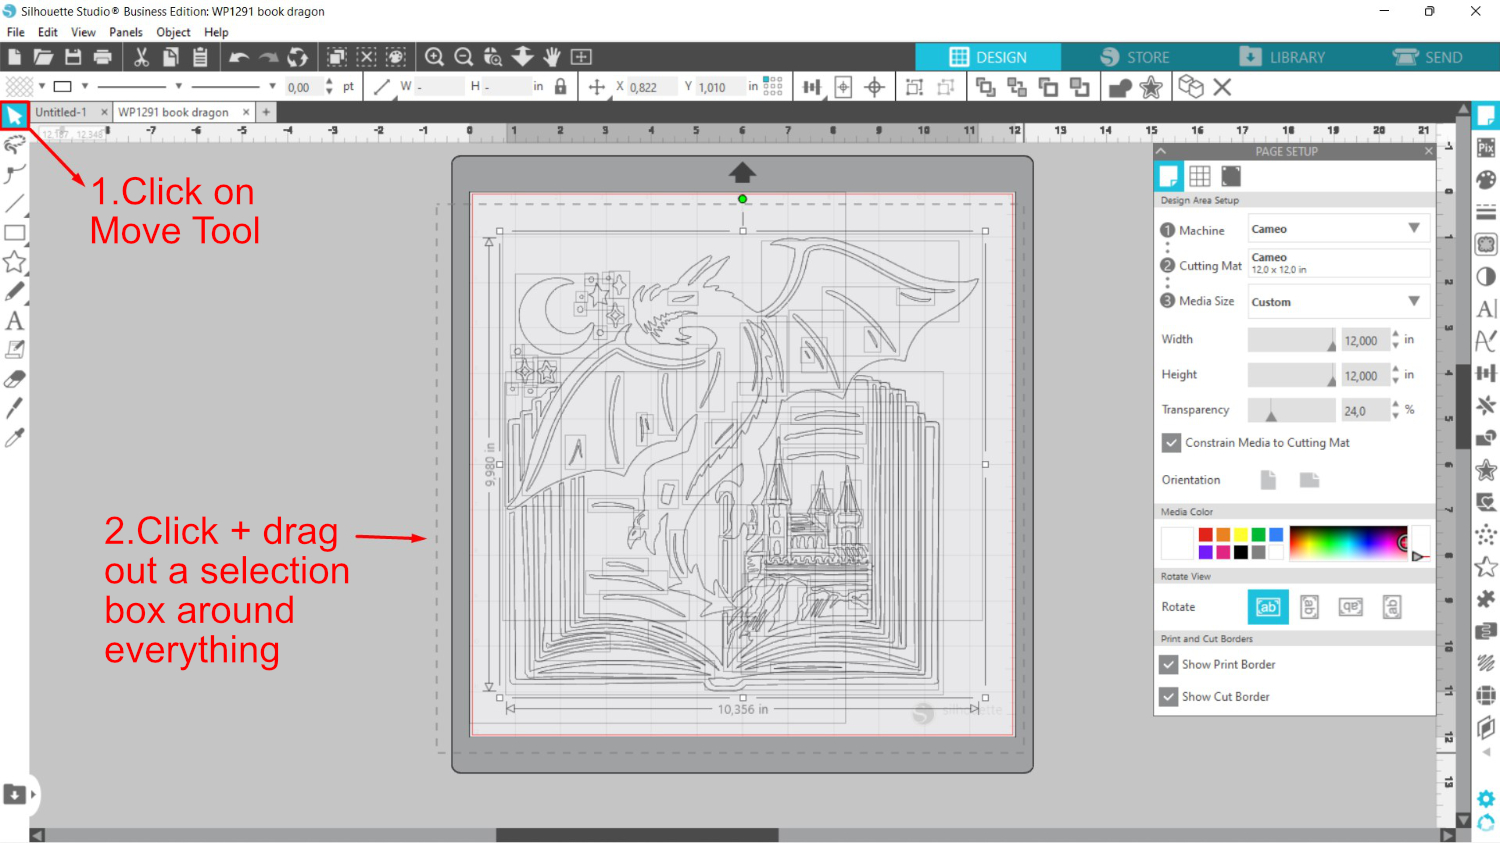1500x843 pixels.
Task: Cut selection with scissors icon
Action: coord(141,57)
